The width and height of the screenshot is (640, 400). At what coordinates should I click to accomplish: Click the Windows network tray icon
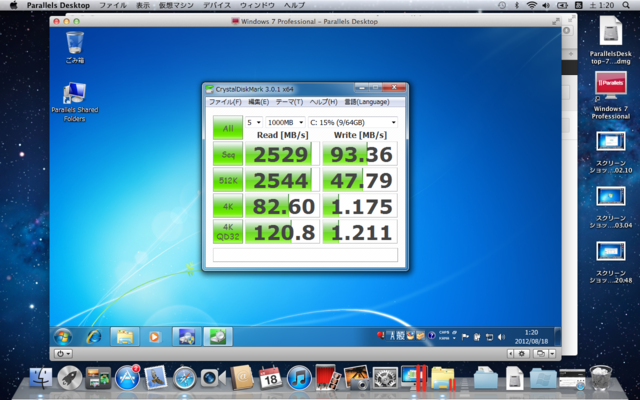coord(489,337)
